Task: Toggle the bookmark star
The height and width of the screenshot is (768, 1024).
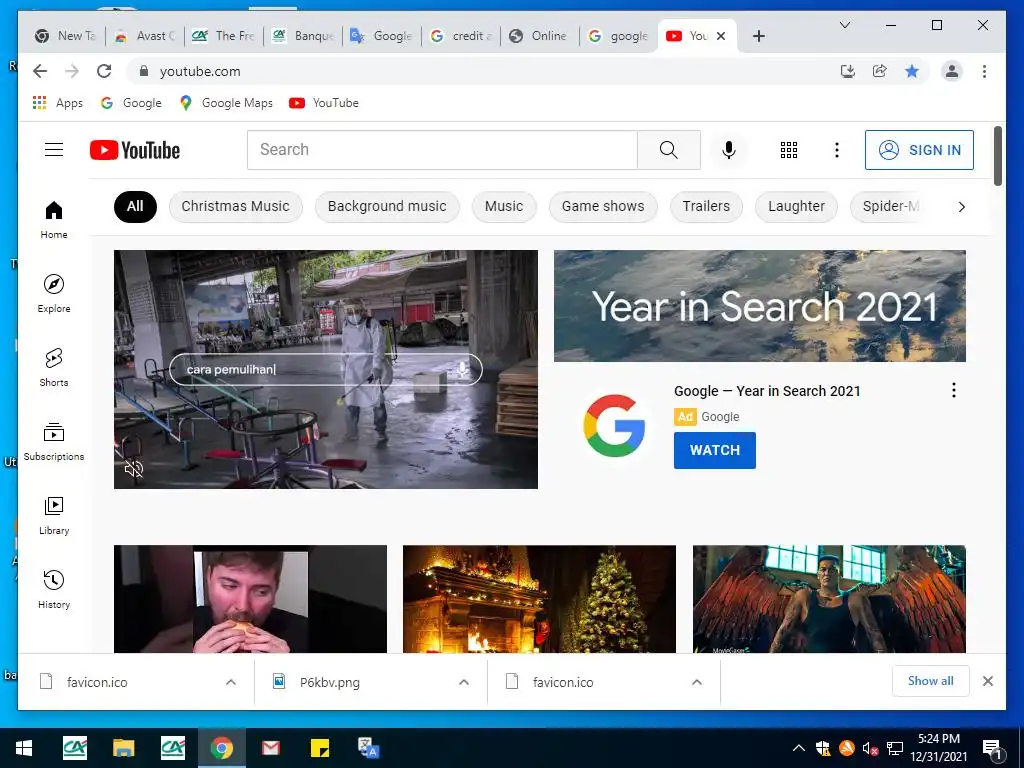Action: (912, 71)
